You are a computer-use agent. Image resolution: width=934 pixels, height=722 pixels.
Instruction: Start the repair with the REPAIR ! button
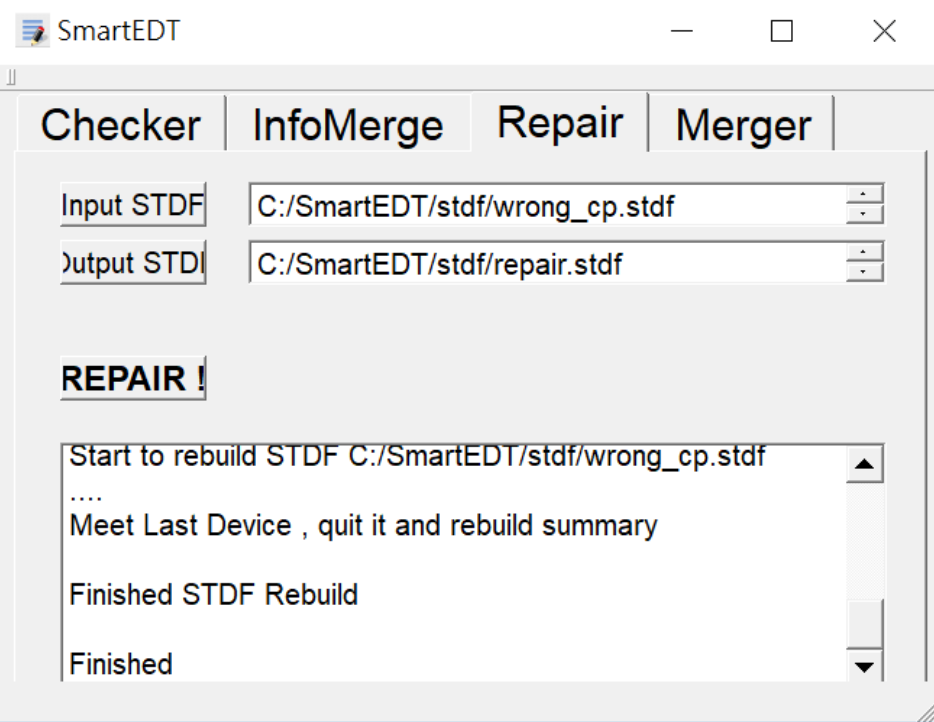point(133,379)
